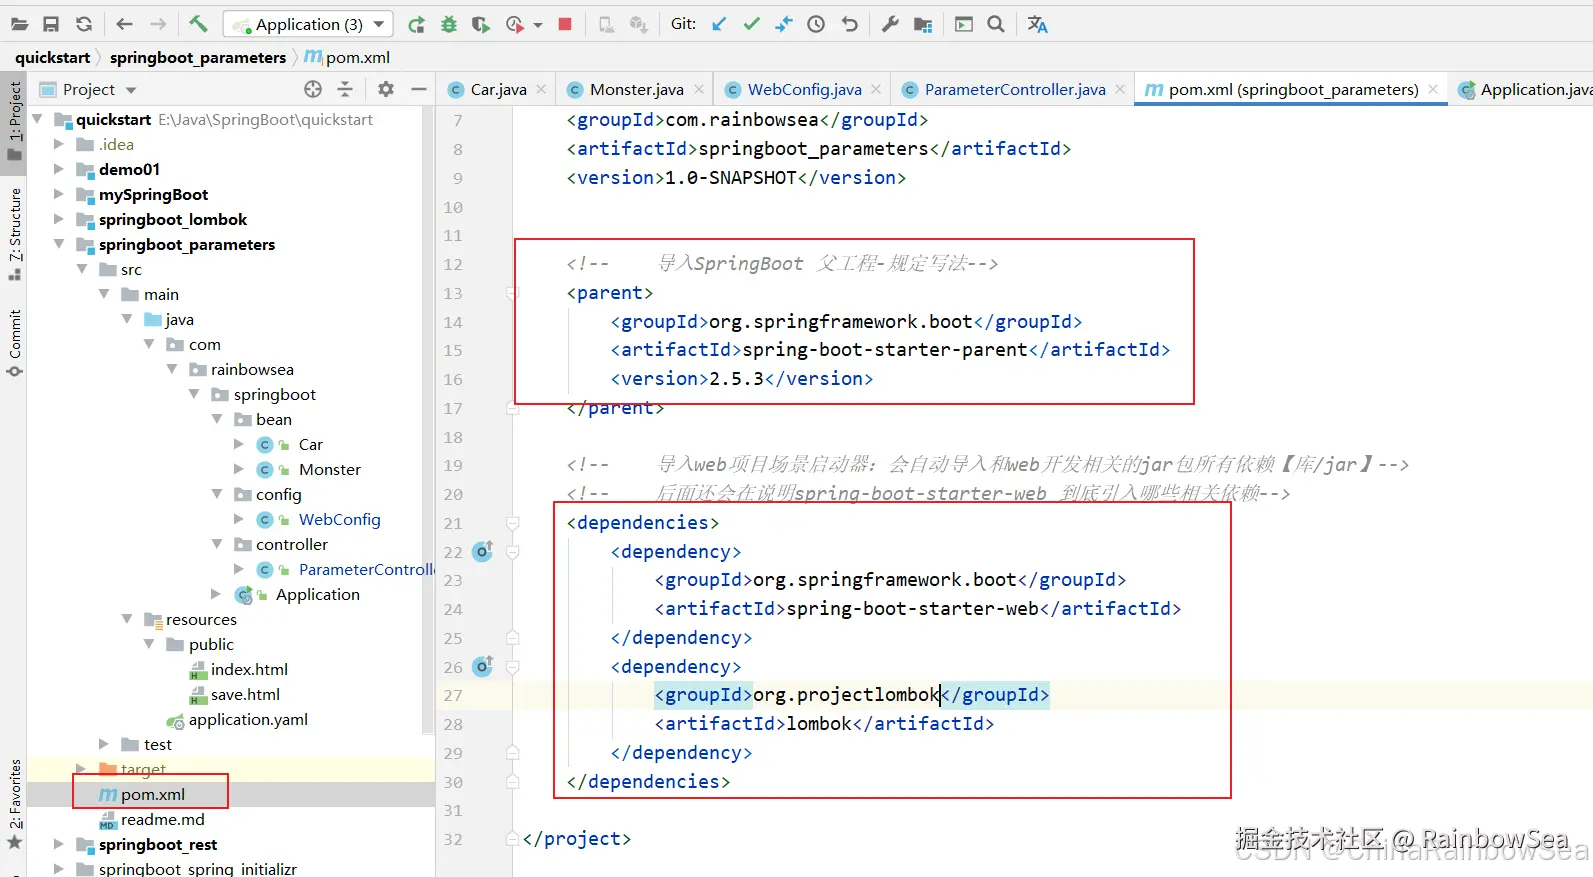Run Application with the green rerun icon
The height and width of the screenshot is (877, 1593).
point(417,24)
